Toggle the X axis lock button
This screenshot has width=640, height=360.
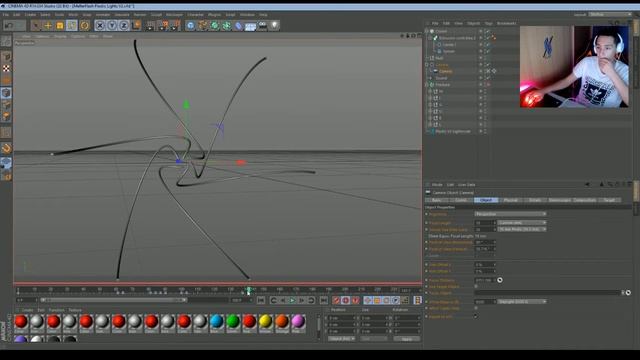100,26
